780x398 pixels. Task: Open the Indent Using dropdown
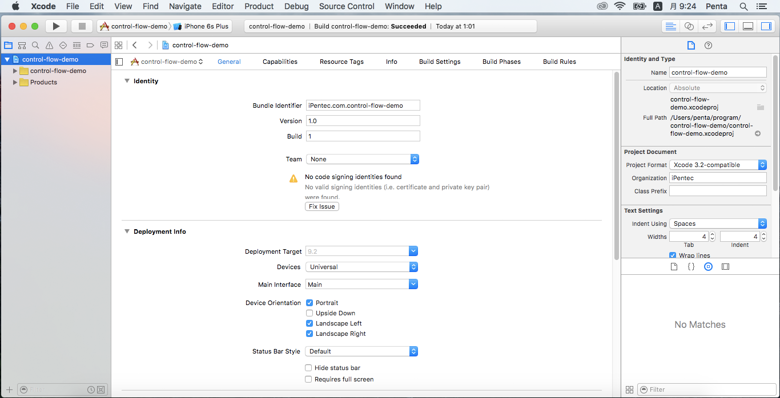click(718, 224)
